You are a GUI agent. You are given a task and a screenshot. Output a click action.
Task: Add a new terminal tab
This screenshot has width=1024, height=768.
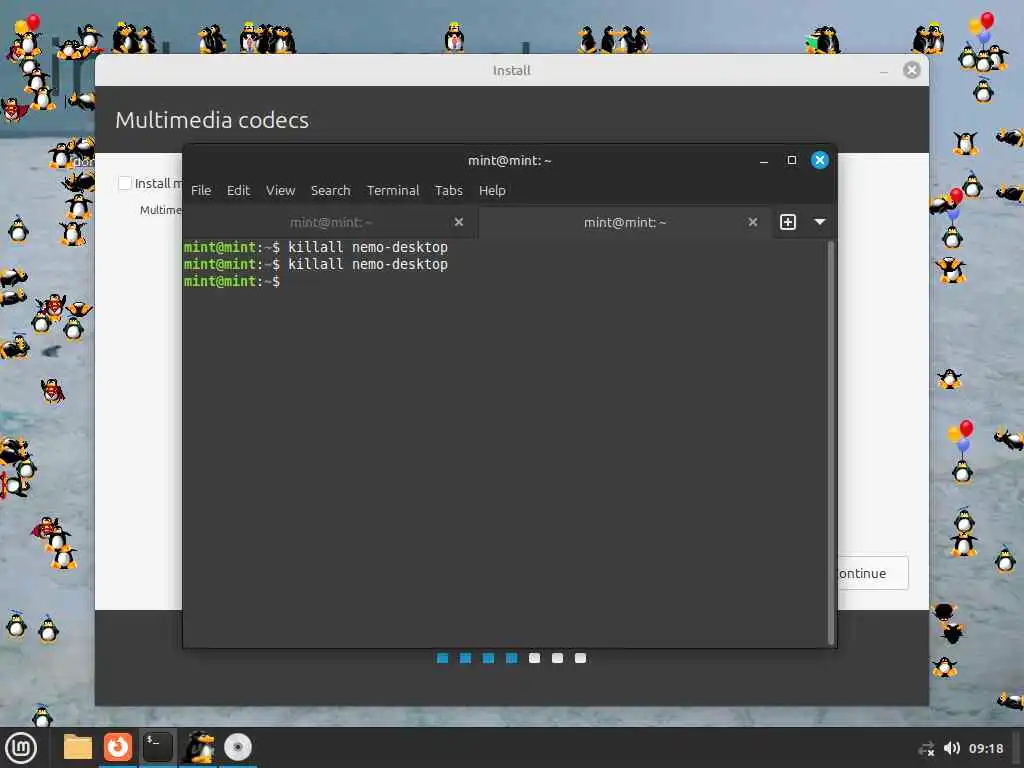pos(788,222)
